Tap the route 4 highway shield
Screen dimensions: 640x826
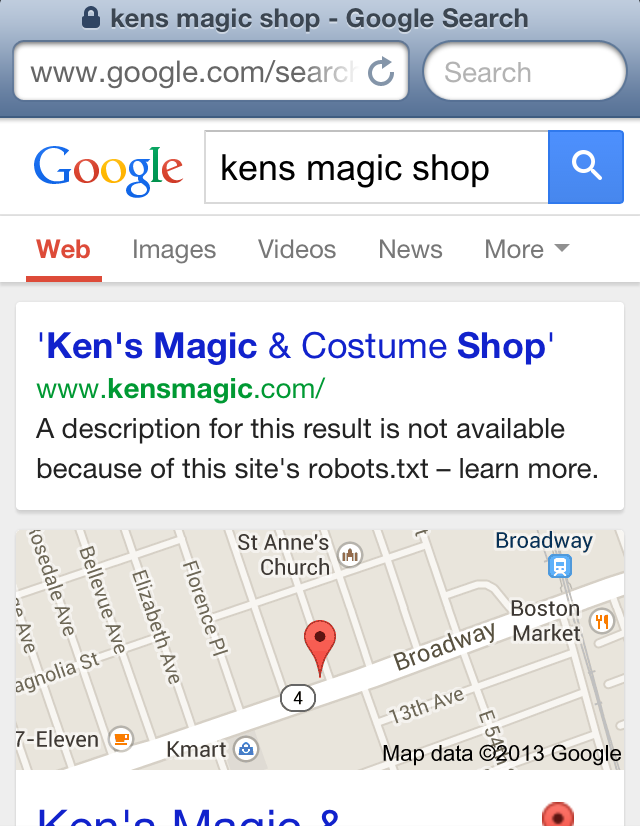(x=298, y=698)
